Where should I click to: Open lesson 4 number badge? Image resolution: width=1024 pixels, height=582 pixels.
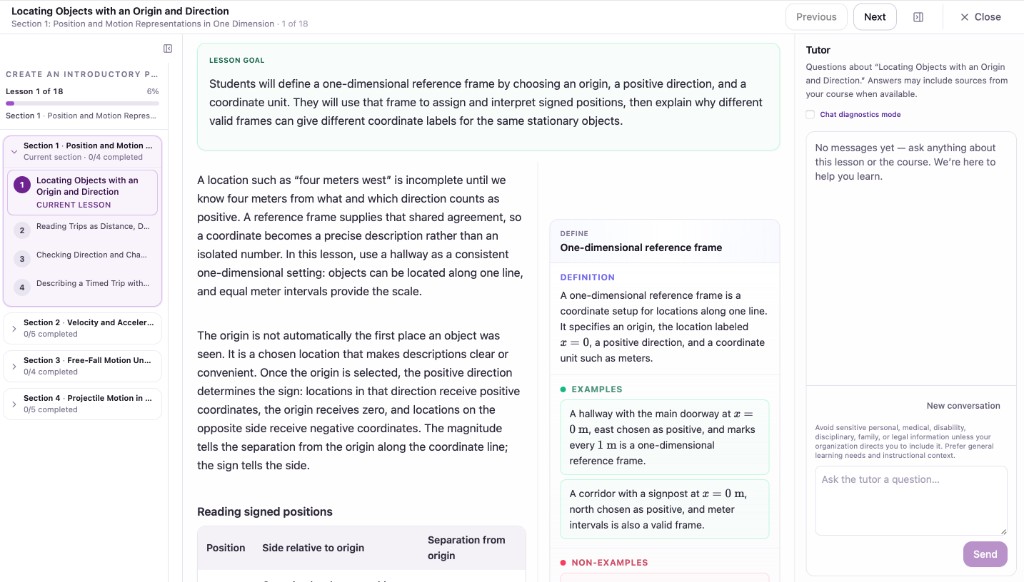click(22, 287)
